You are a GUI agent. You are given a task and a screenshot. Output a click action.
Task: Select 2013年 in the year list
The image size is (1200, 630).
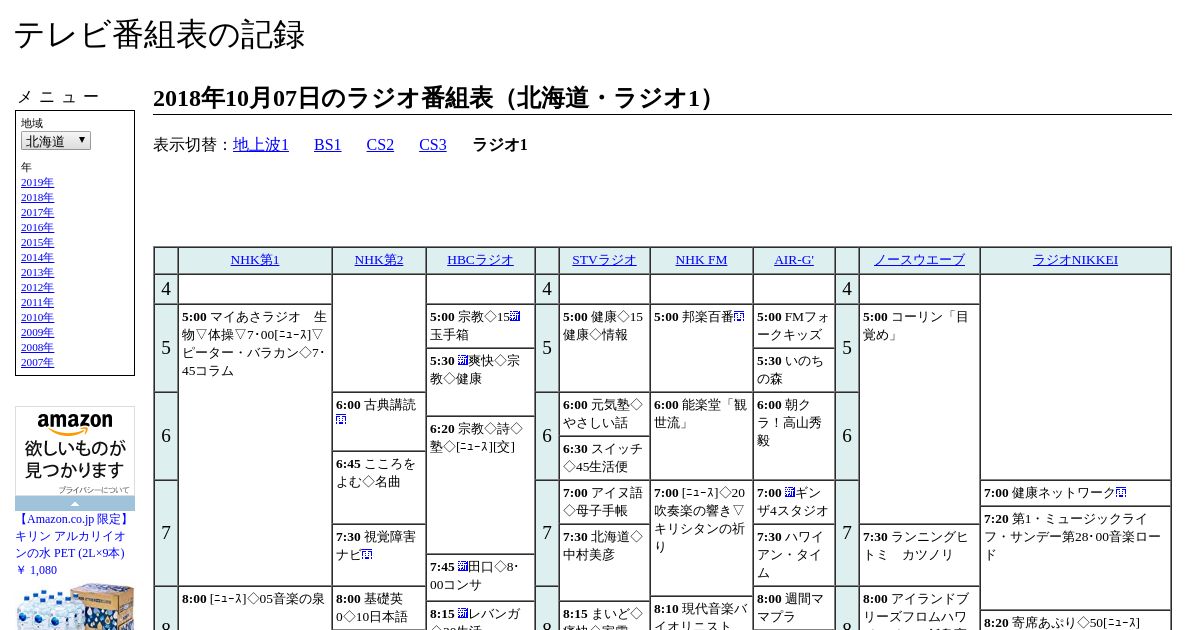(37, 272)
